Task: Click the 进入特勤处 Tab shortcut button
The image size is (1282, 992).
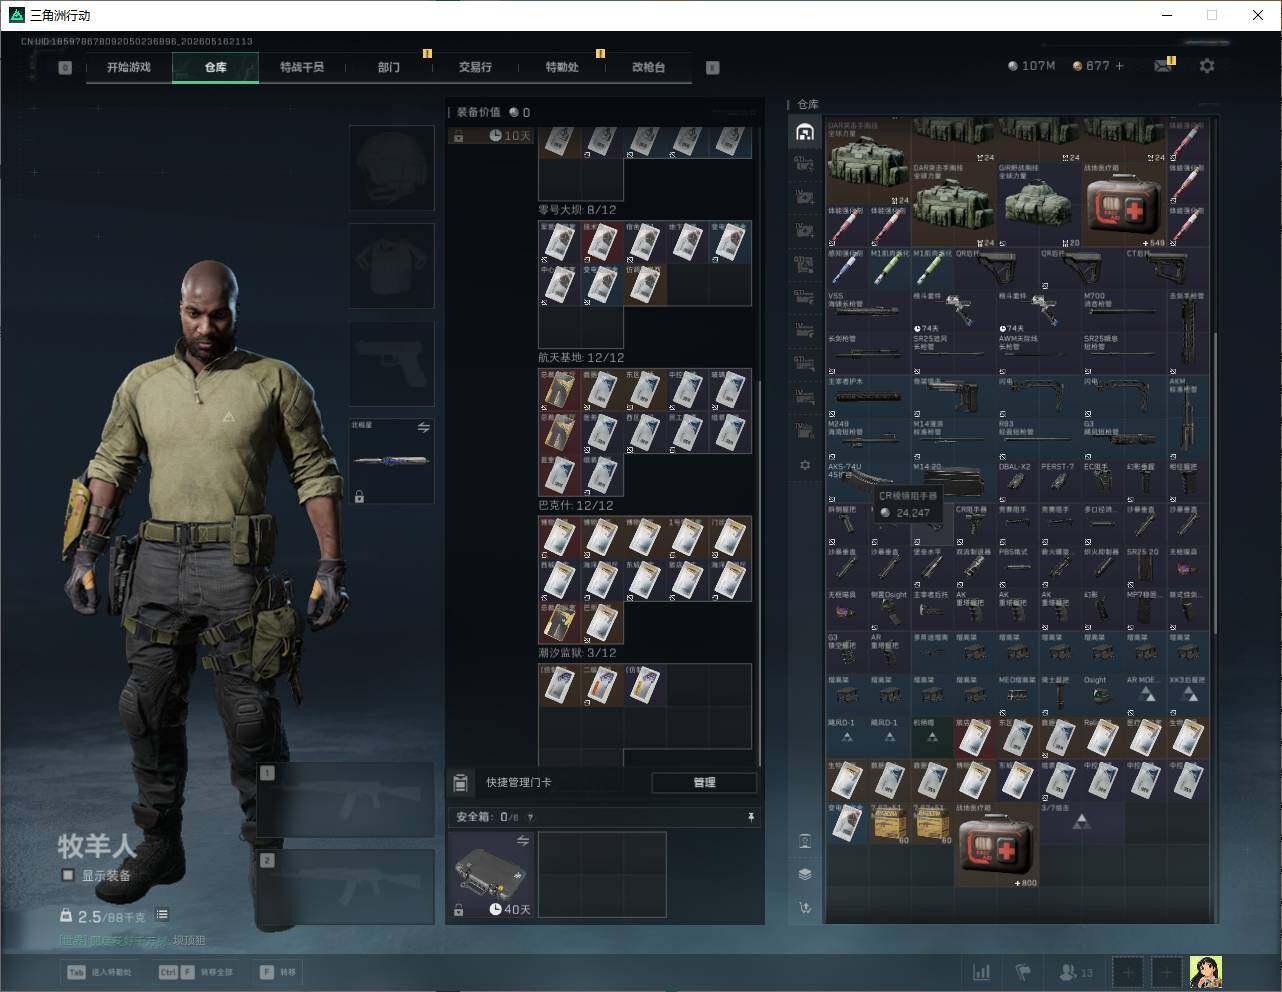Action: tap(99, 971)
